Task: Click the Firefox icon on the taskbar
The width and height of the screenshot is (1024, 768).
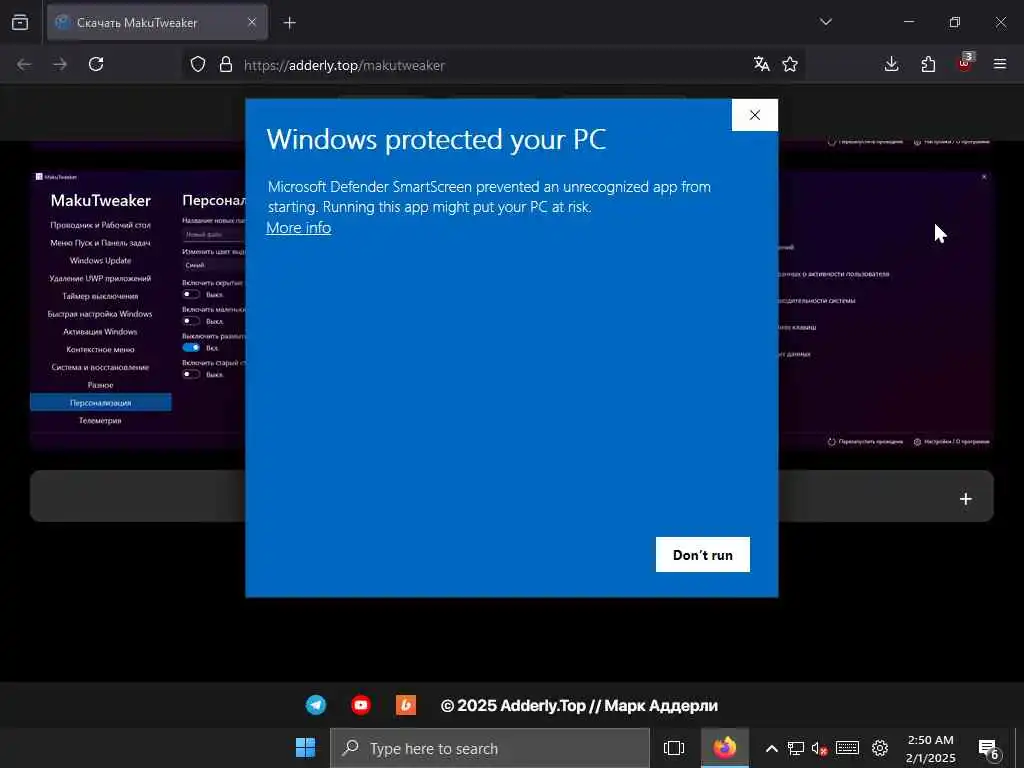Action: click(x=725, y=748)
